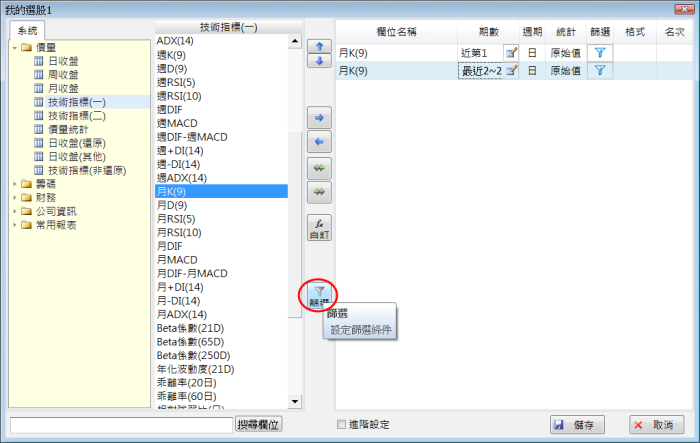Cancel with the 取消 button
The width and height of the screenshot is (700, 443).
pos(657,425)
